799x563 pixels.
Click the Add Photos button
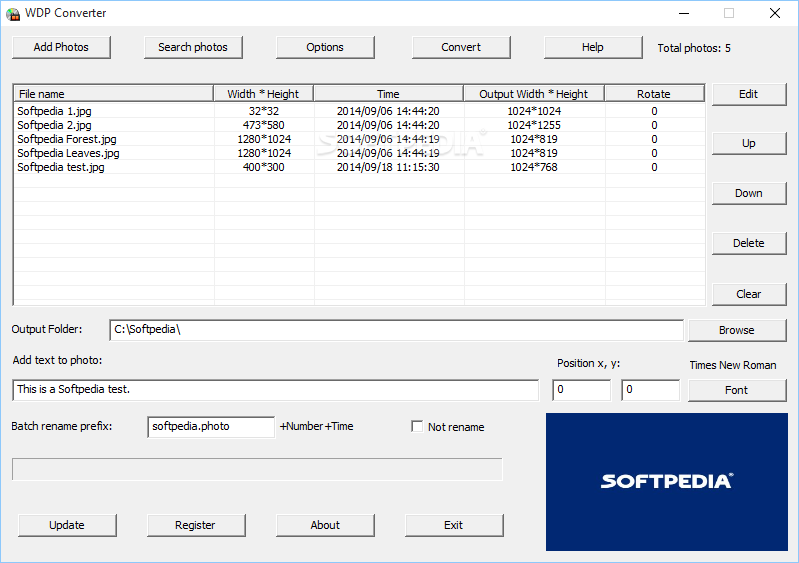[x=61, y=47]
